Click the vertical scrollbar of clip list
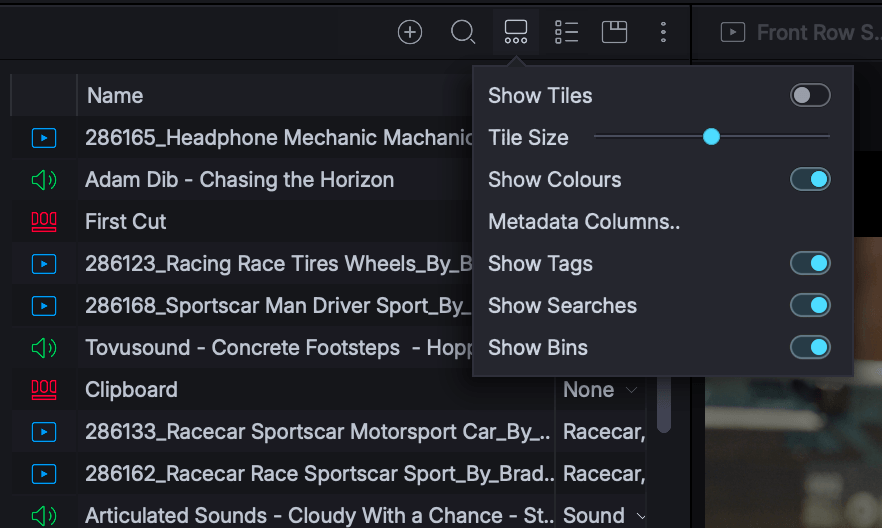The width and height of the screenshot is (882, 528). click(x=664, y=405)
